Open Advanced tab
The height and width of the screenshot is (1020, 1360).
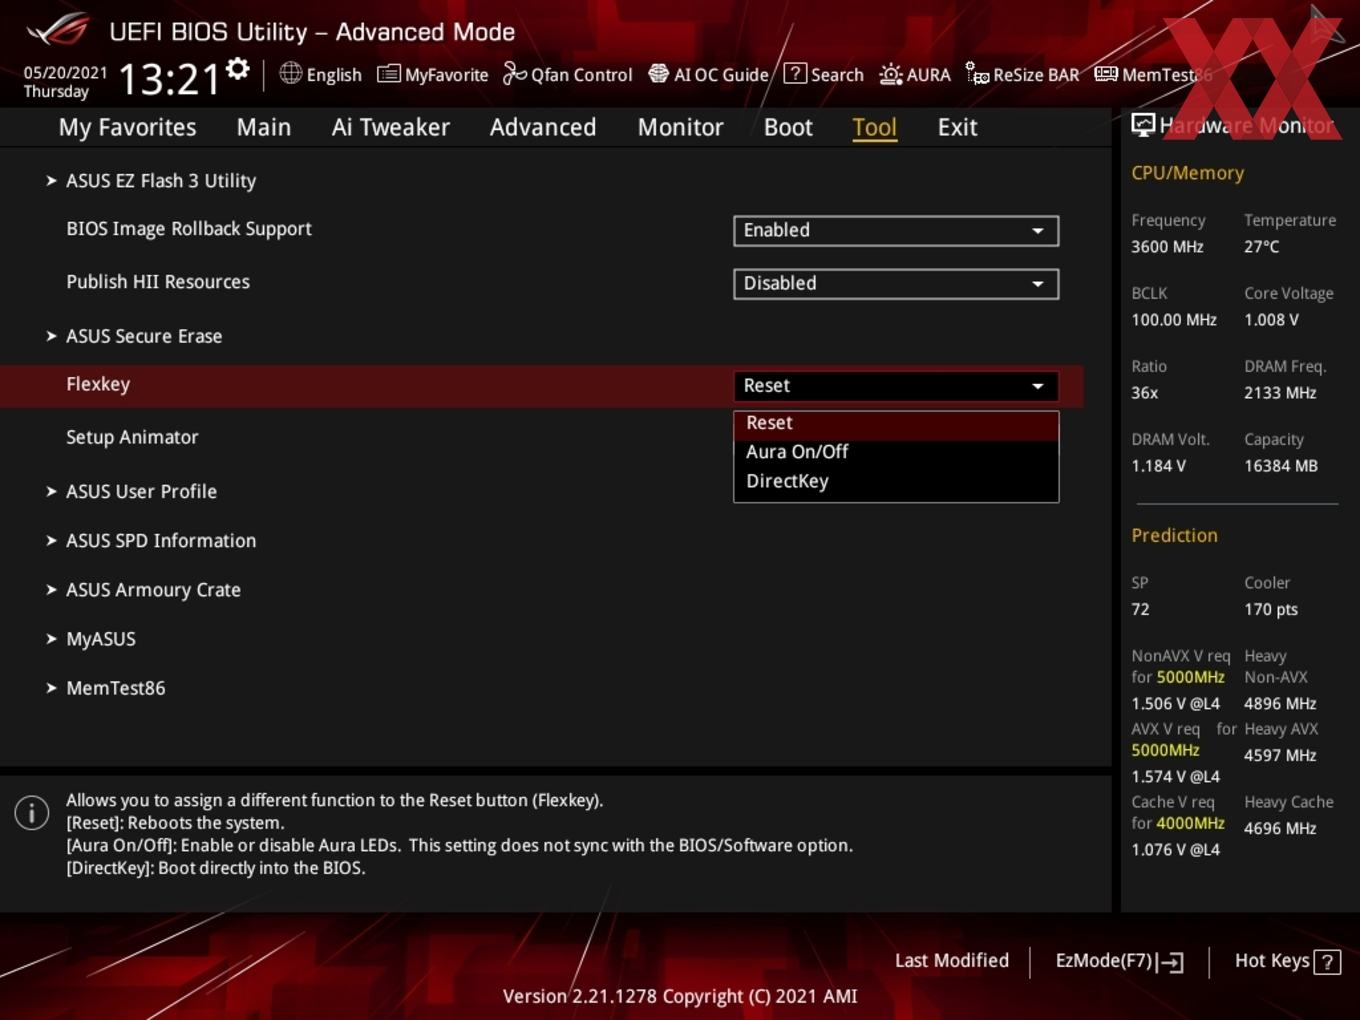543,127
